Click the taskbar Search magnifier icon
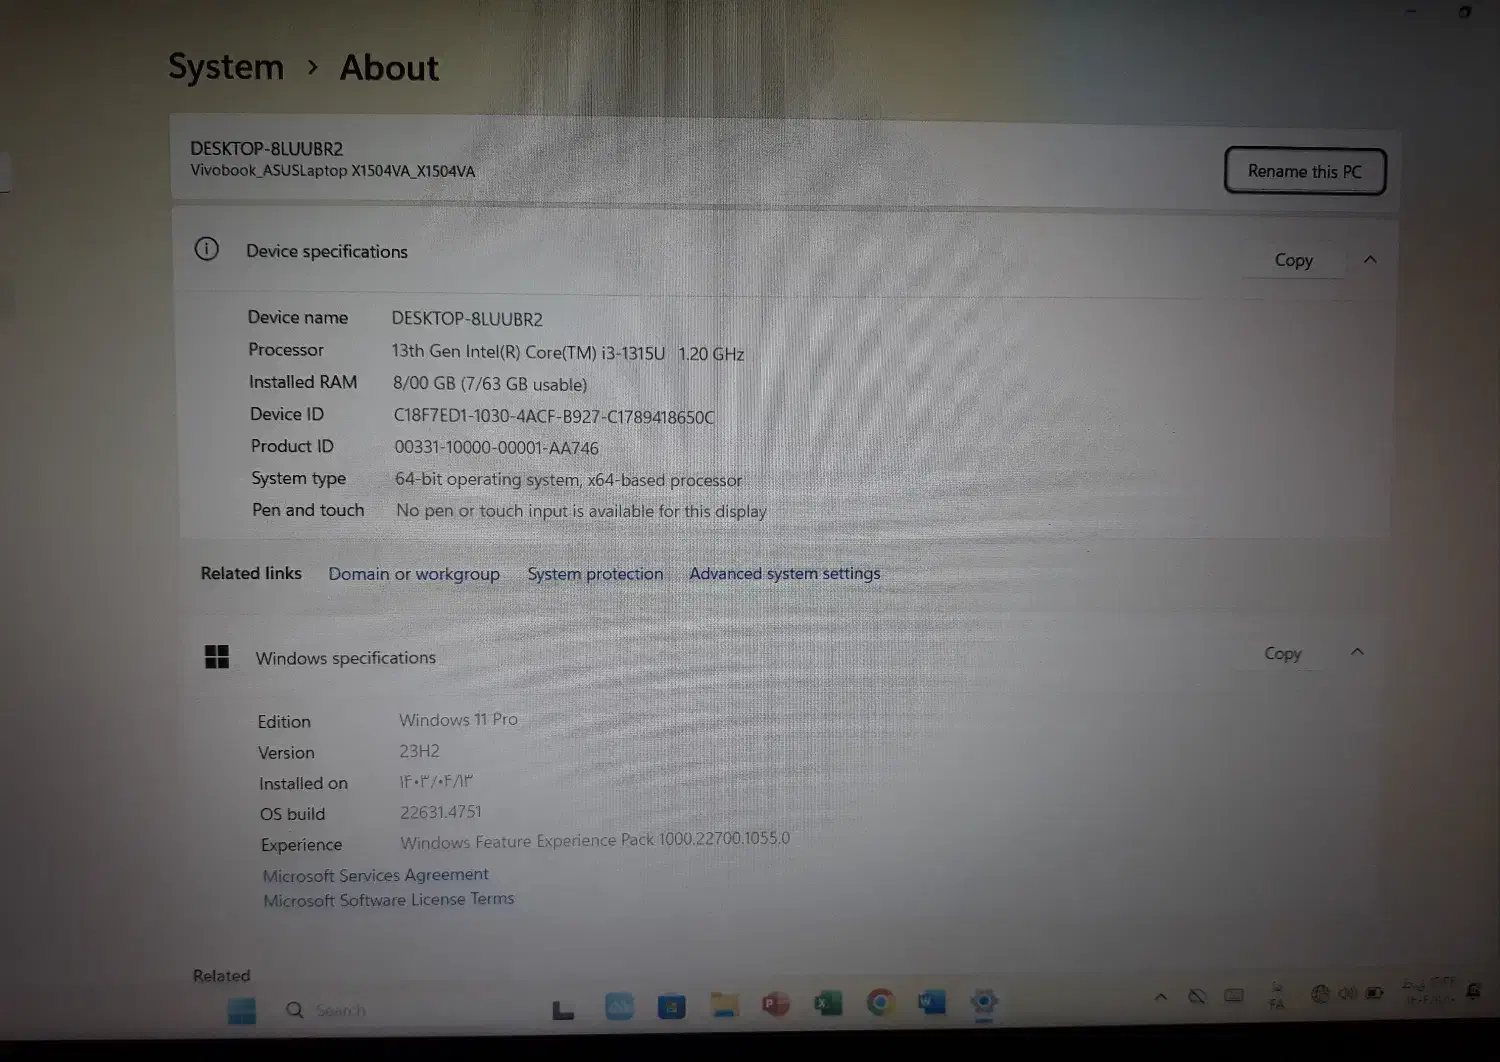 click(x=295, y=1010)
